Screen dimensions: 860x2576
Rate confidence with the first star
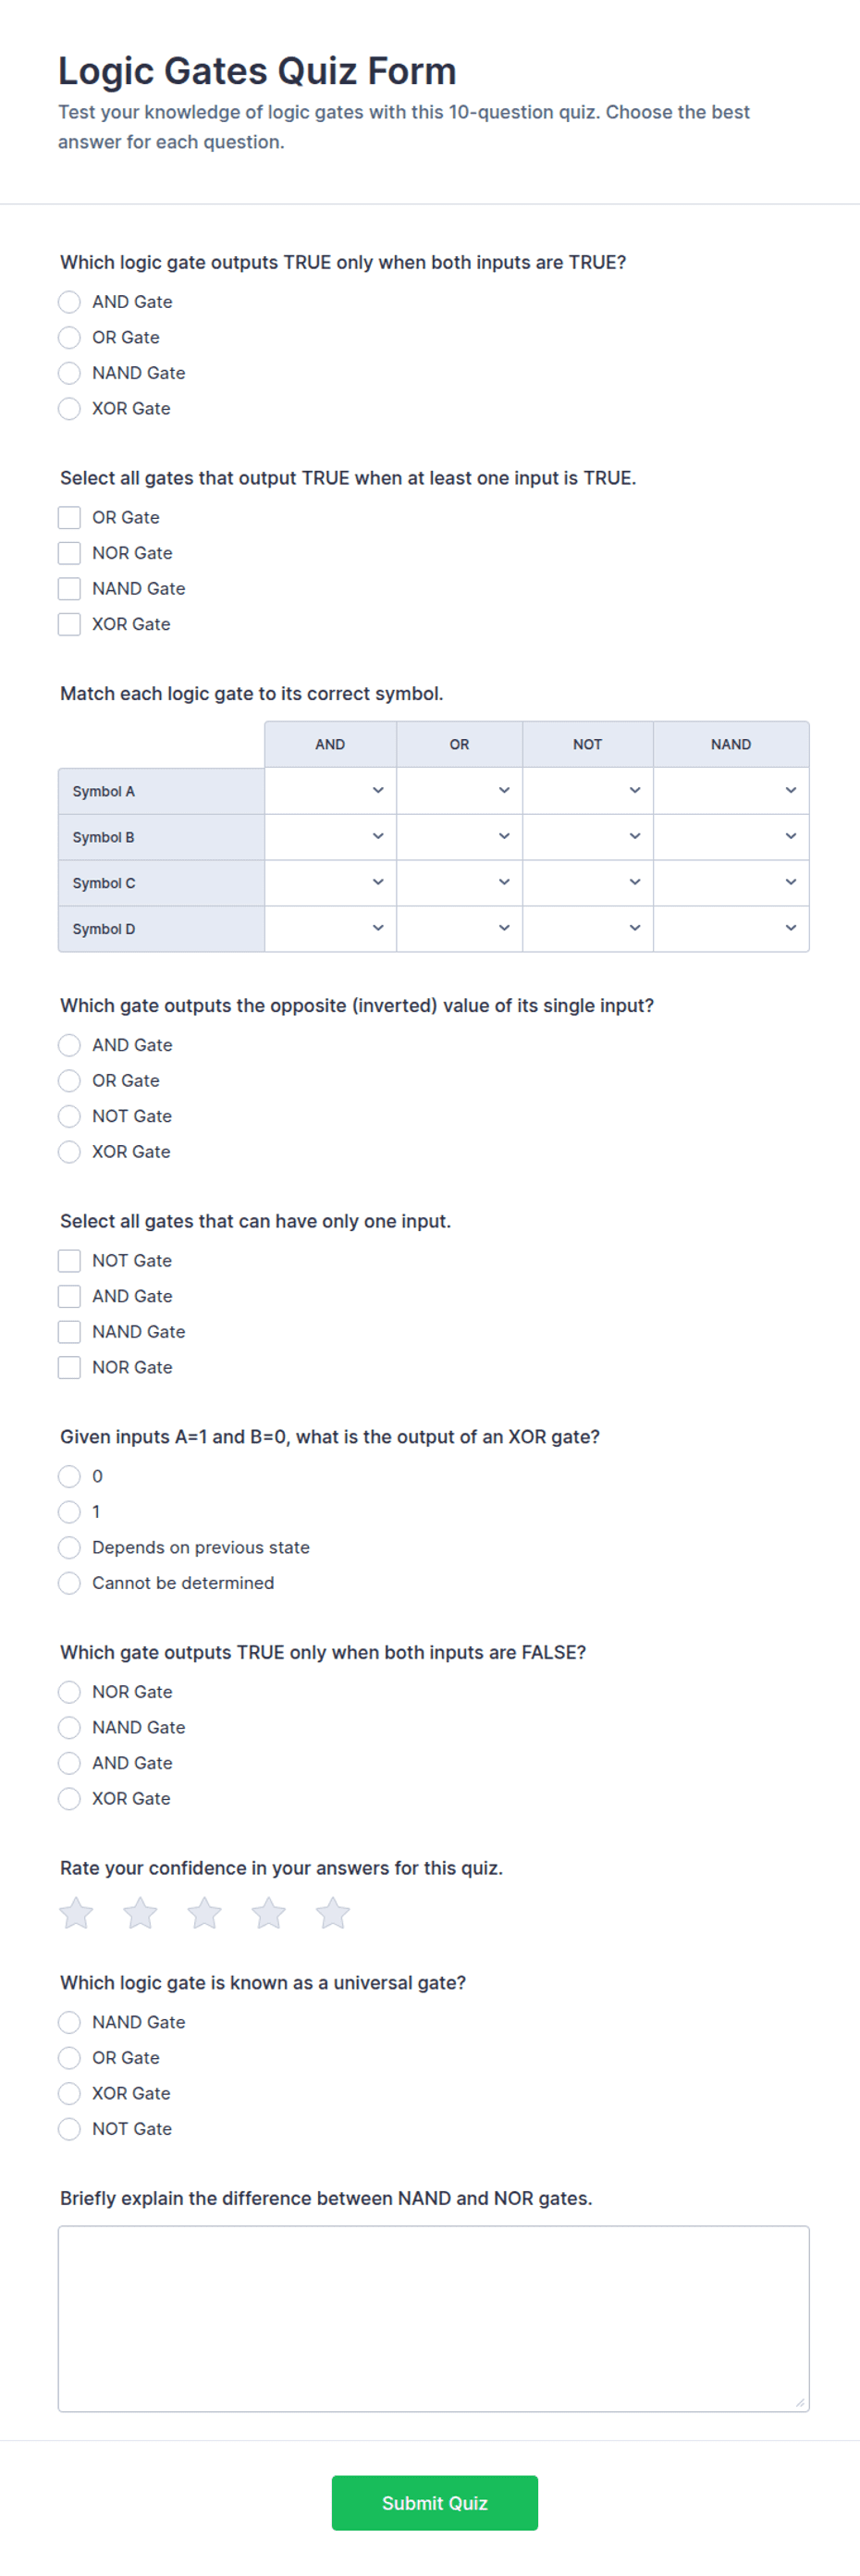coord(76,1913)
